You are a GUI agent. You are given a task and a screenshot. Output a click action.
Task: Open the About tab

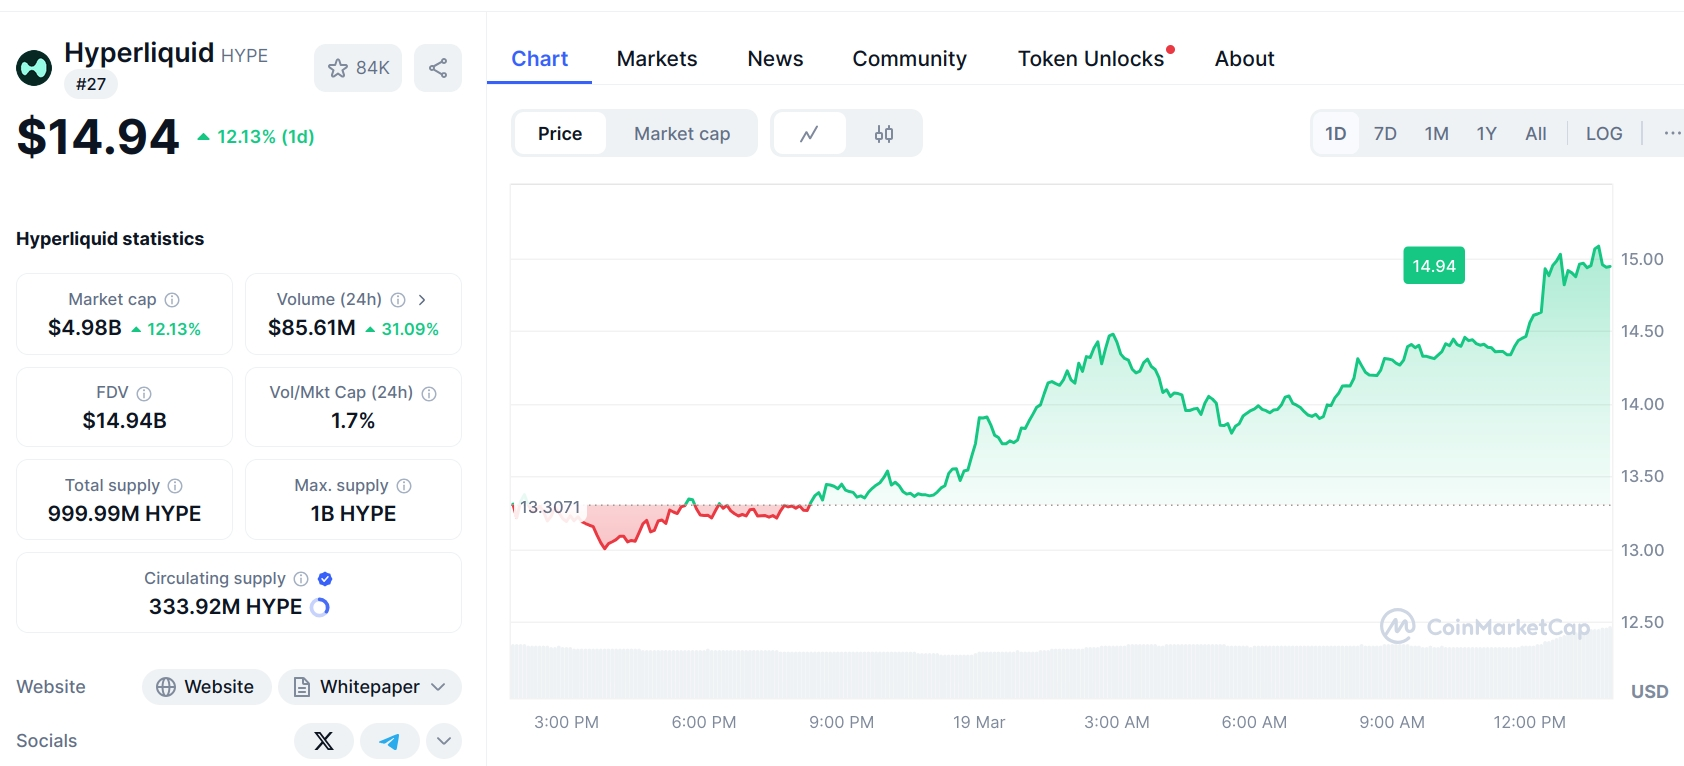[1244, 59]
